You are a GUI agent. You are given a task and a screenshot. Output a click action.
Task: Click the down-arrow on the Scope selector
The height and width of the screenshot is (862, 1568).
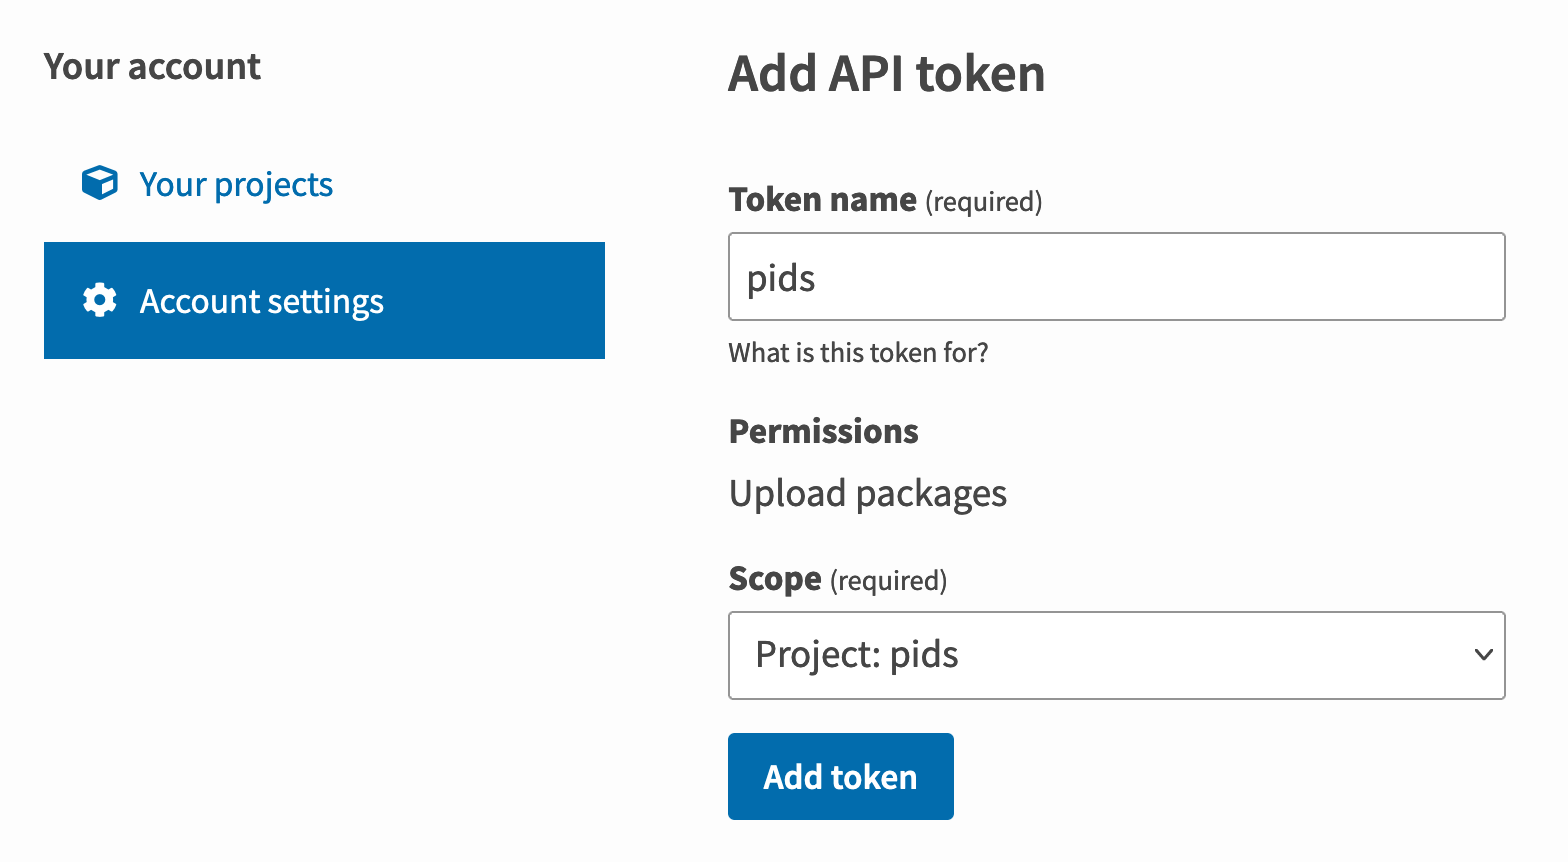[1483, 655]
